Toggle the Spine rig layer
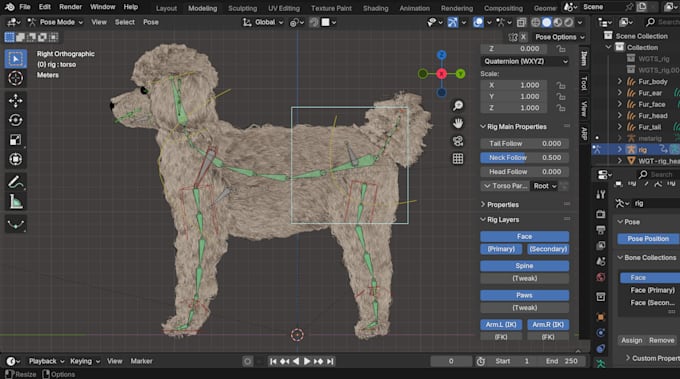680x379 pixels. [524, 266]
